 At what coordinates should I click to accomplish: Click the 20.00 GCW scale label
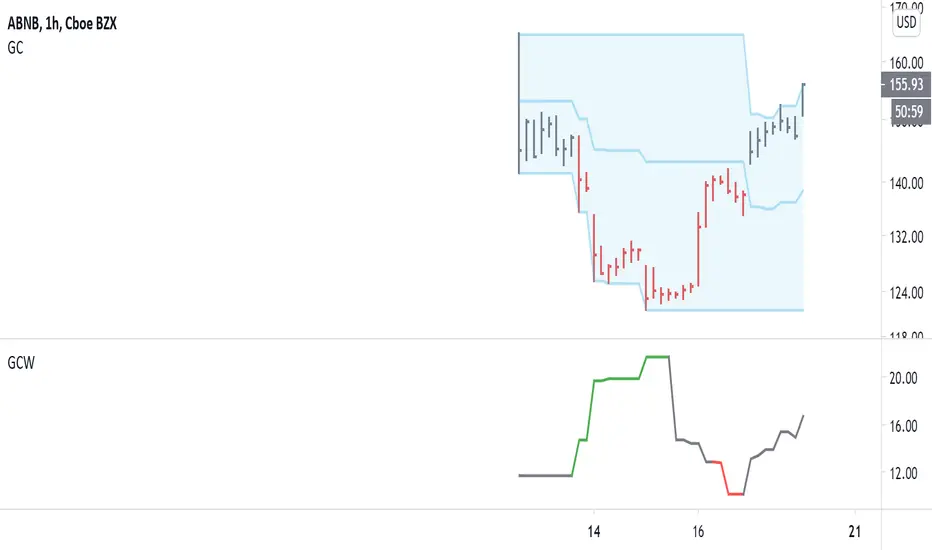(904, 378)
